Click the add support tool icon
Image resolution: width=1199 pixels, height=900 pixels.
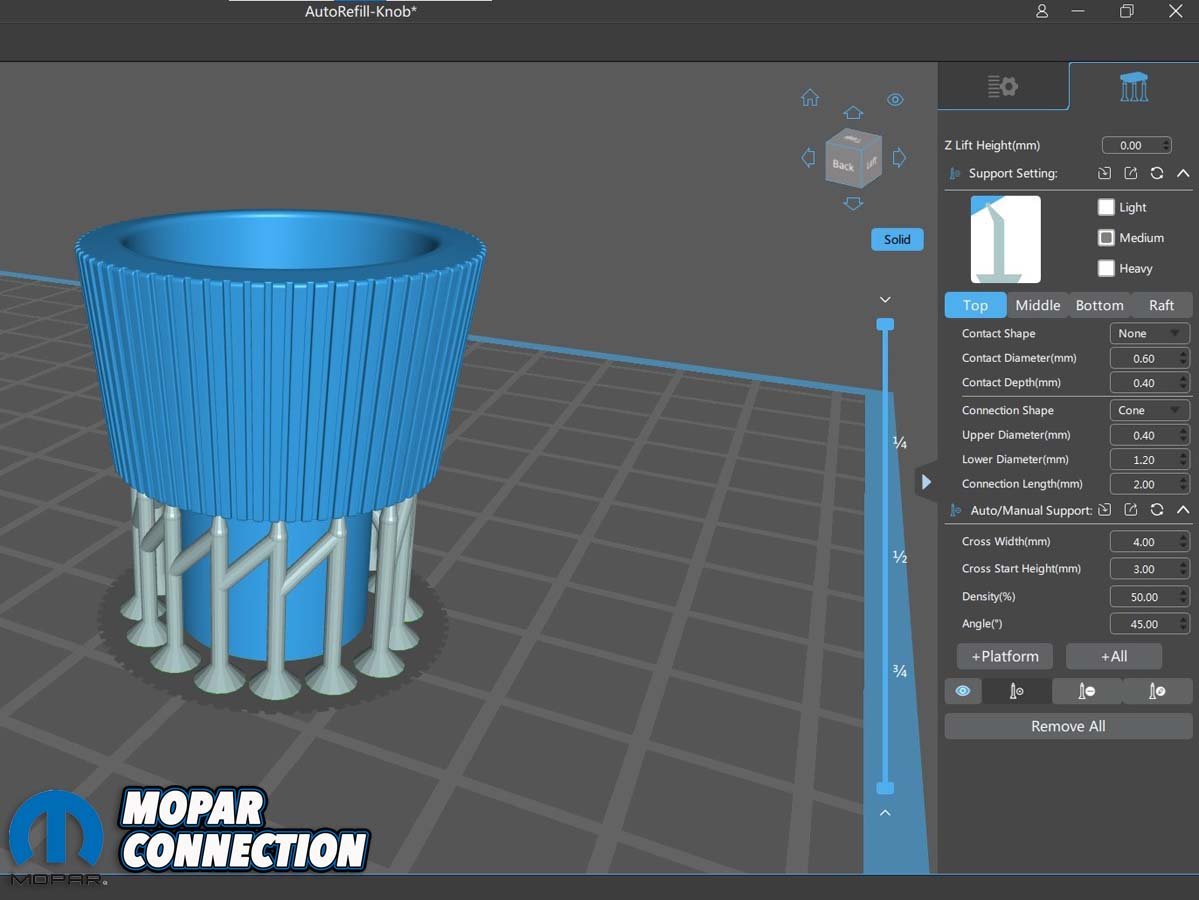tap(1016, 691)
